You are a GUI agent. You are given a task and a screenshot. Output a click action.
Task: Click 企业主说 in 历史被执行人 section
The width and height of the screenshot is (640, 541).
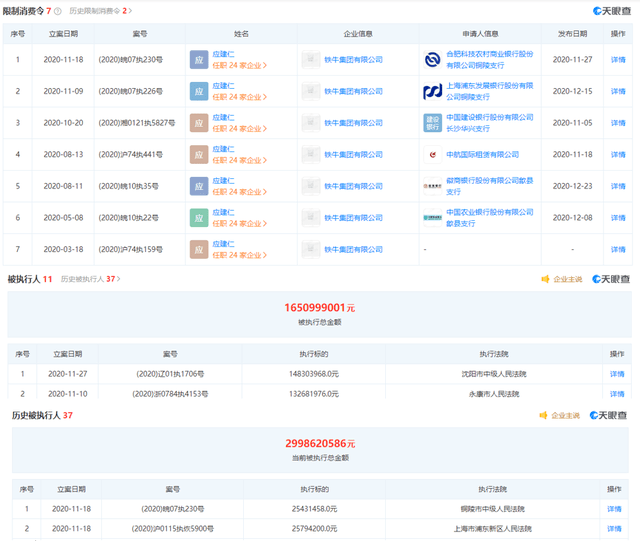565,416
